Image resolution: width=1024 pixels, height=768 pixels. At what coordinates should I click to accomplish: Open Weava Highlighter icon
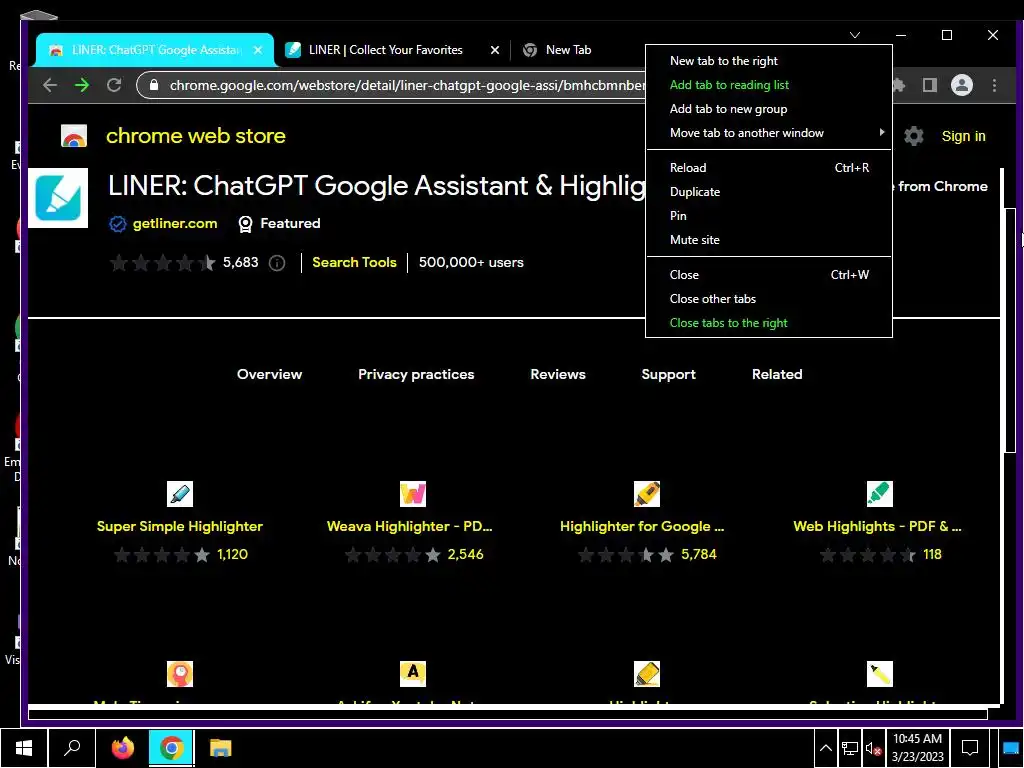pos(413,494)
